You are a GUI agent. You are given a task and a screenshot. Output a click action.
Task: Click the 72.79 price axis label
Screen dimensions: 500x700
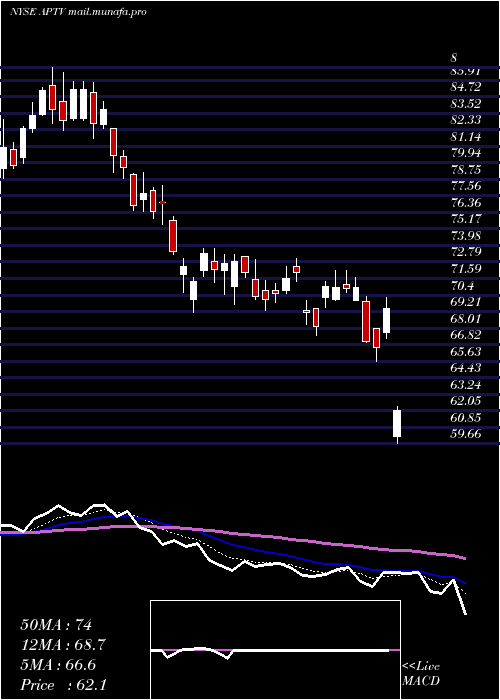466,252
